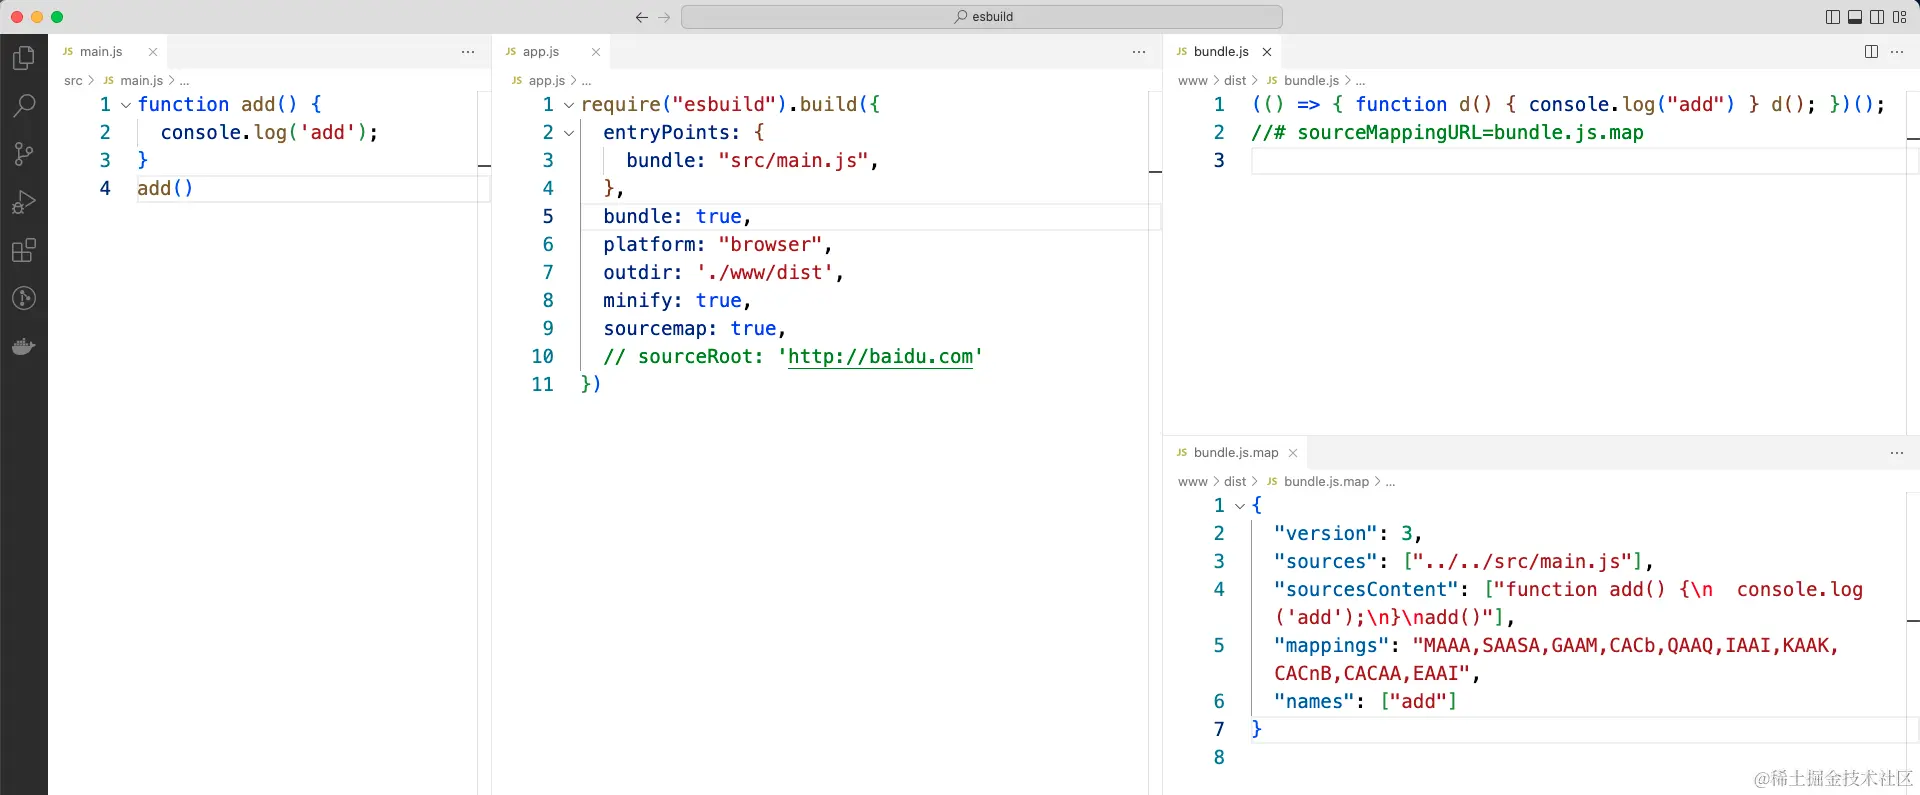Click the esbuild command center search box
Image resolution: width=1920 pixels, height=795 pixels.
click(982, 17)
